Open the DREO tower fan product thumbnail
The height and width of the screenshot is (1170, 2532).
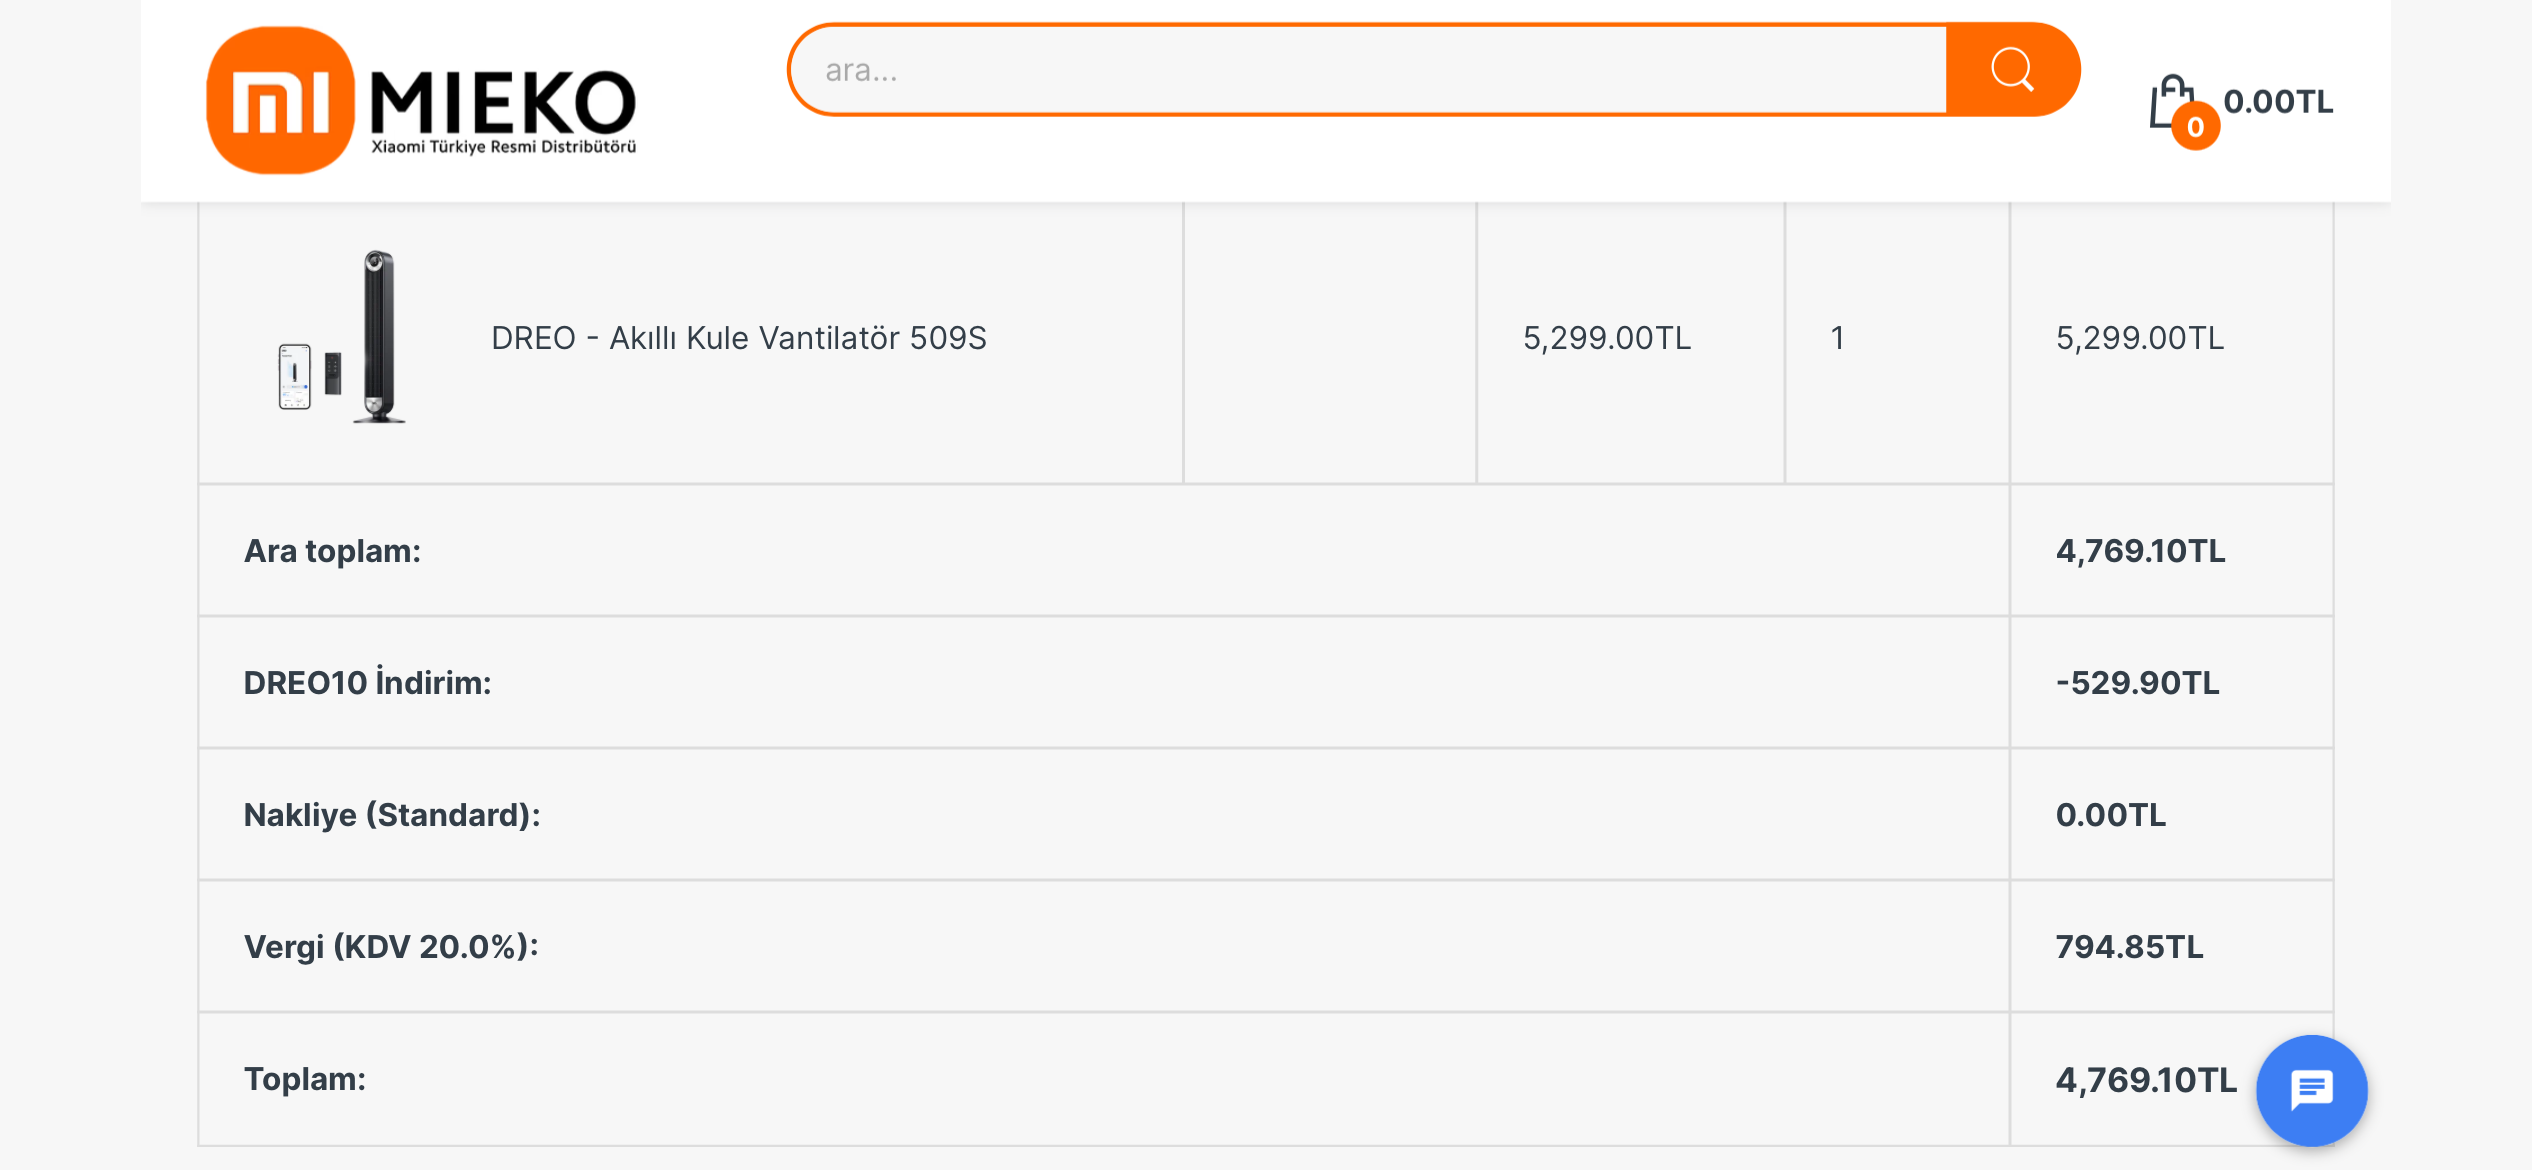pos(341,337)
